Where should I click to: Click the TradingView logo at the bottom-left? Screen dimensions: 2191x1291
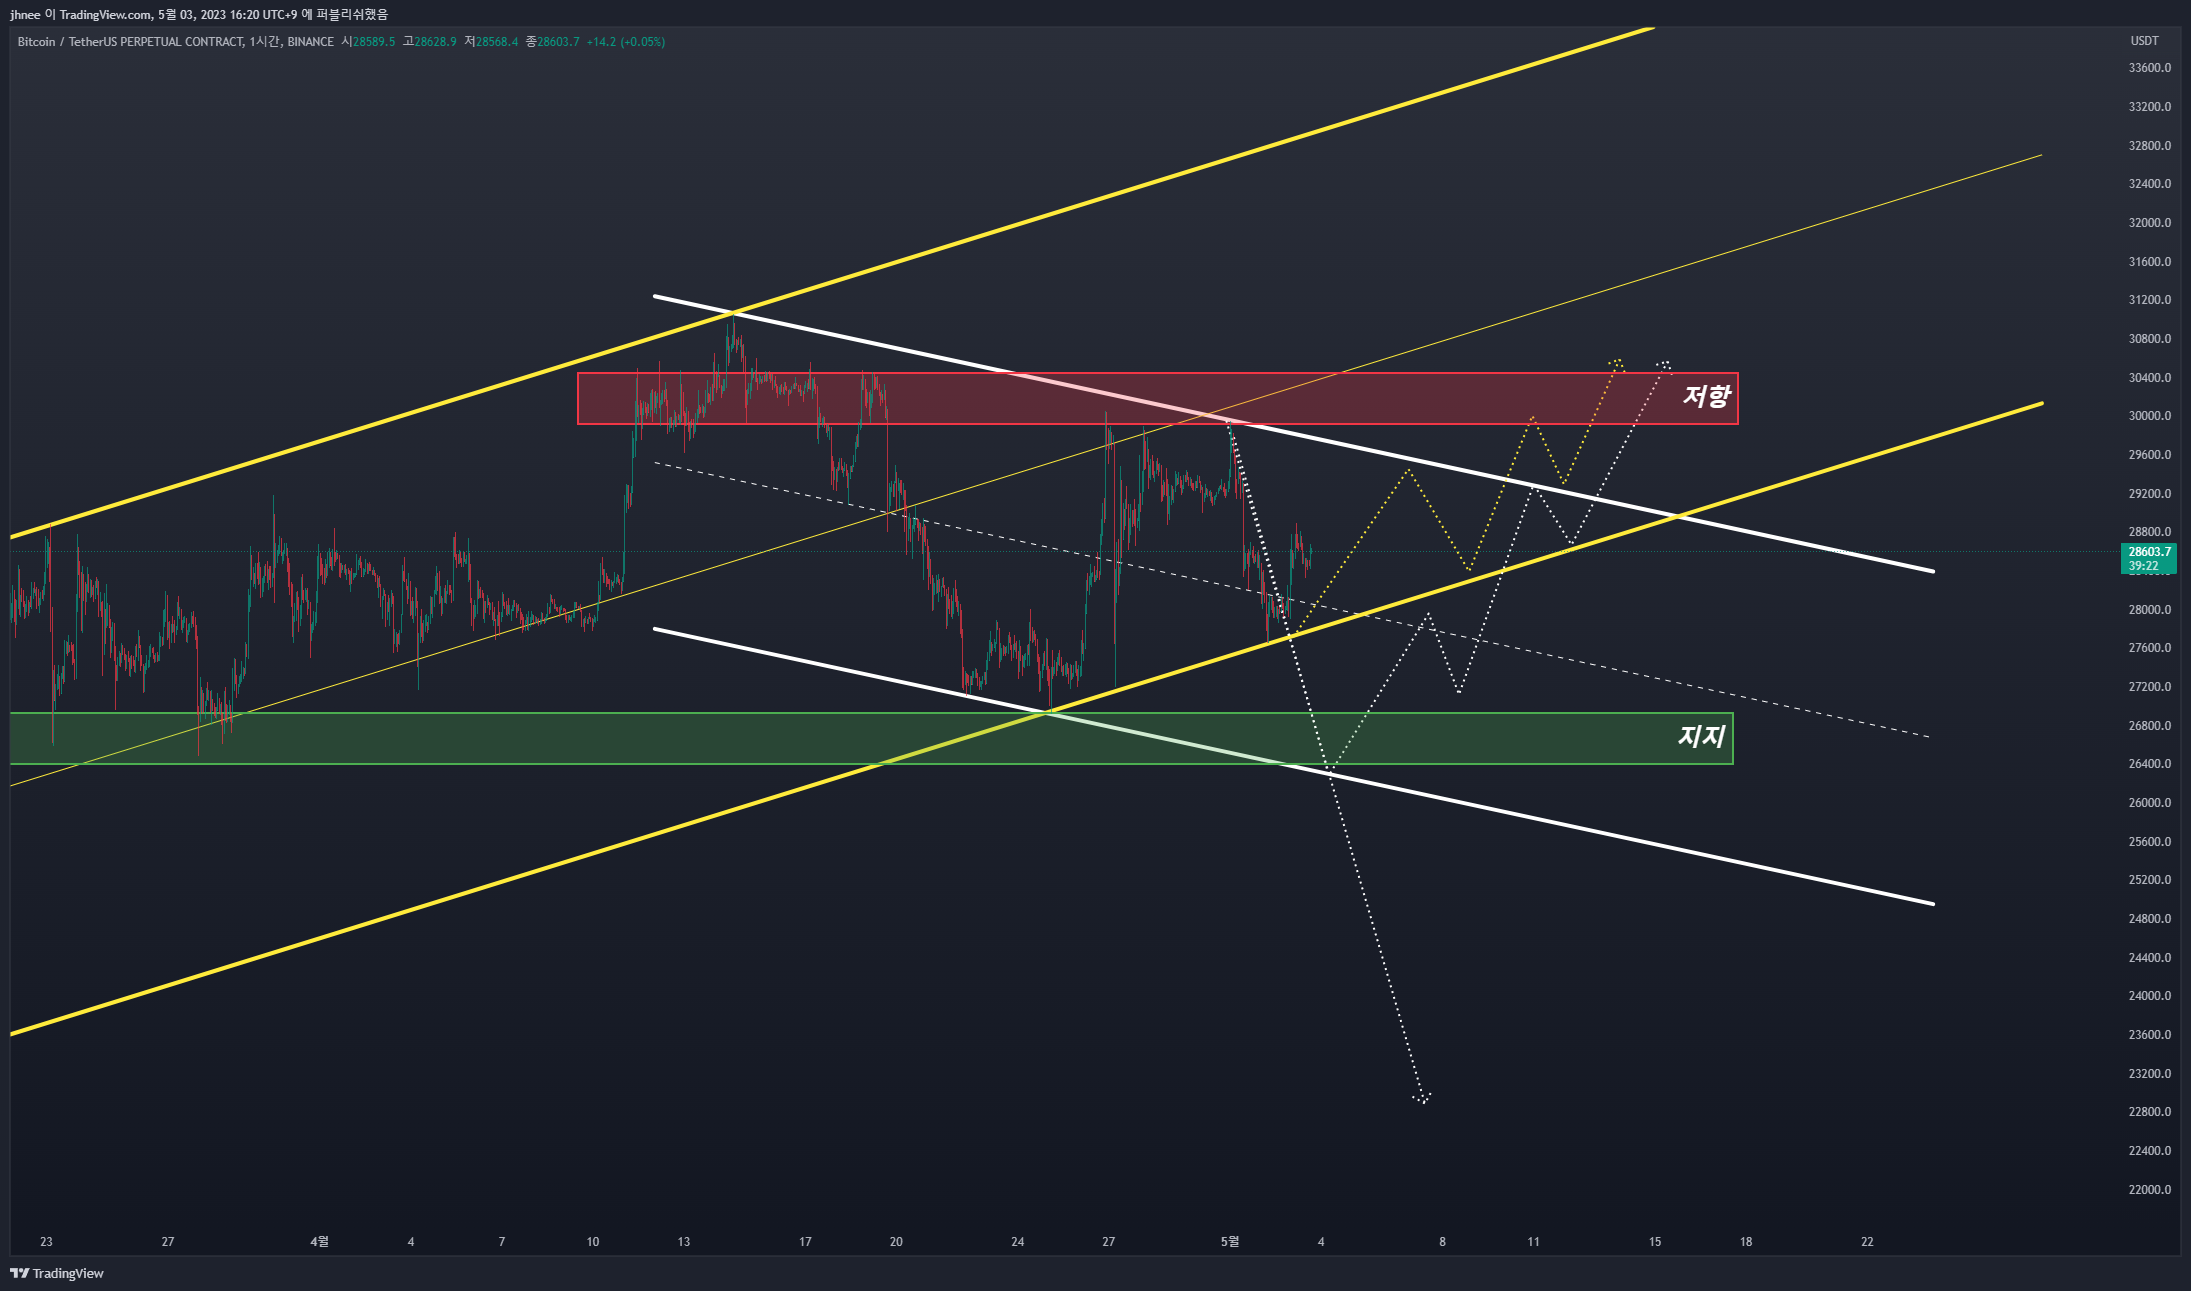click(x=57, y=1273)
